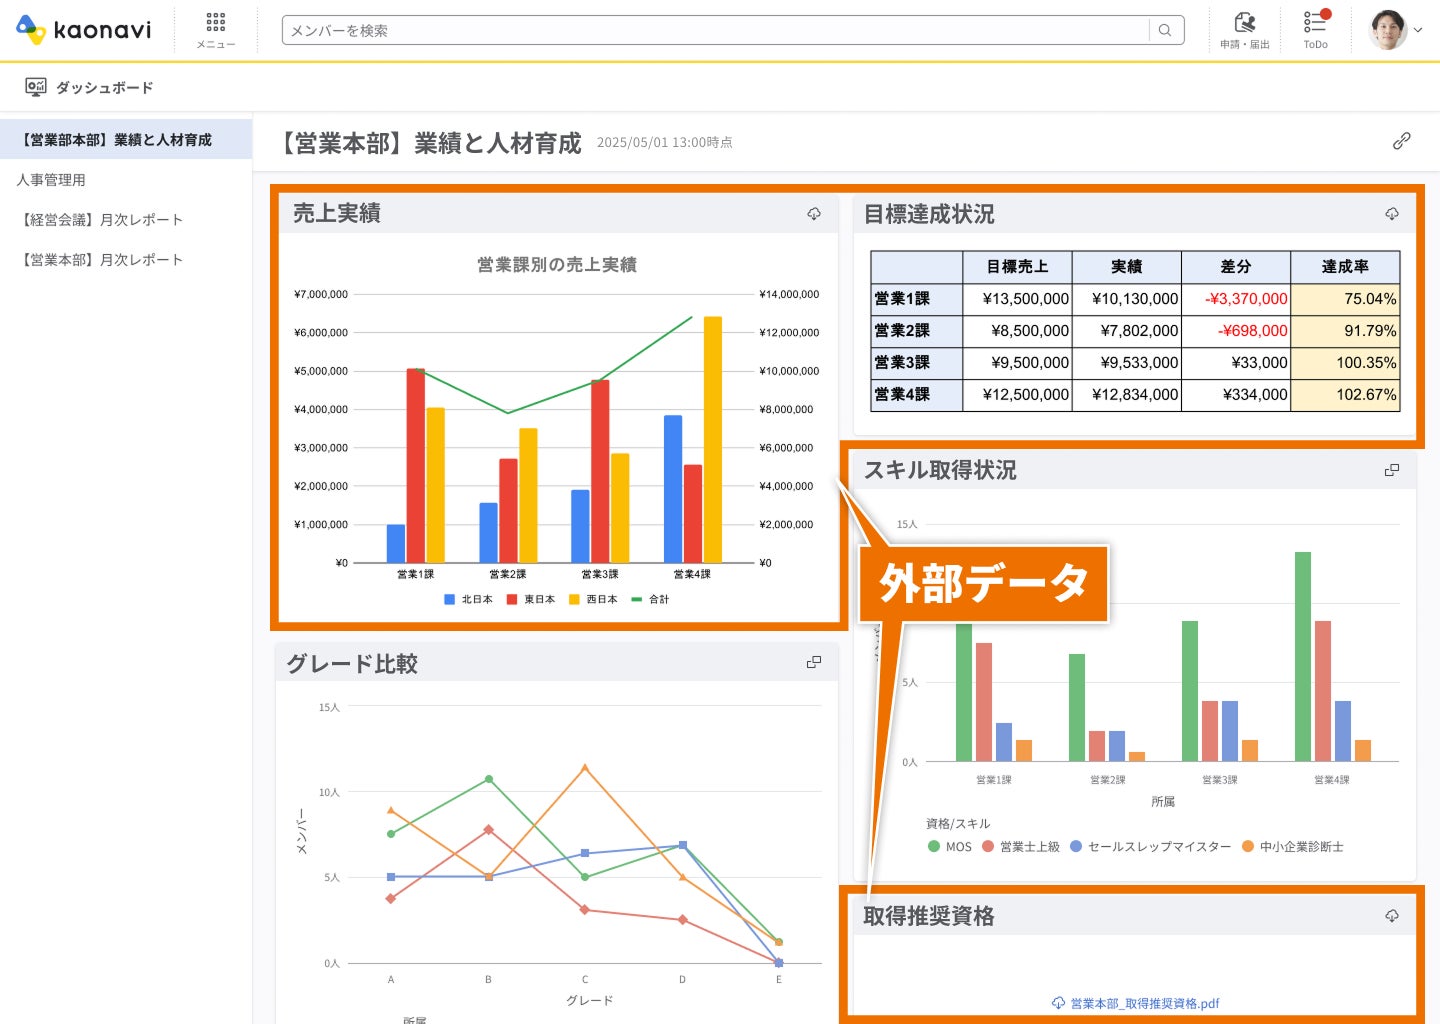Image resolution: width=1440 pixels, height=1024 pixels.
Task: Click the 売上実績 panel title
Action: click(337, 213)
